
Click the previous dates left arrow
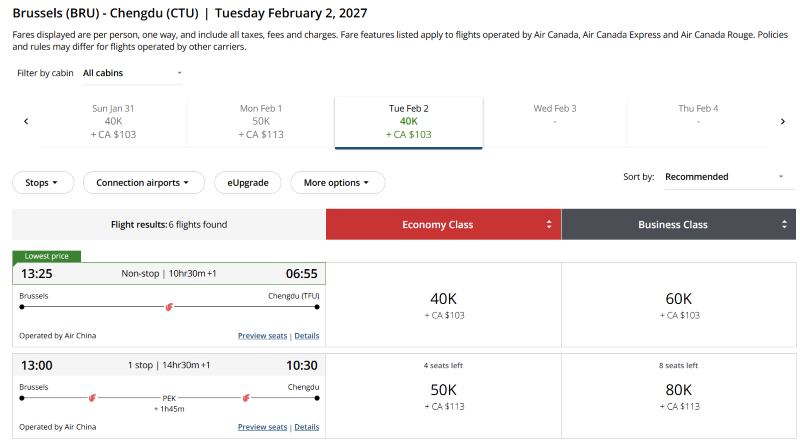pos(26,121)
